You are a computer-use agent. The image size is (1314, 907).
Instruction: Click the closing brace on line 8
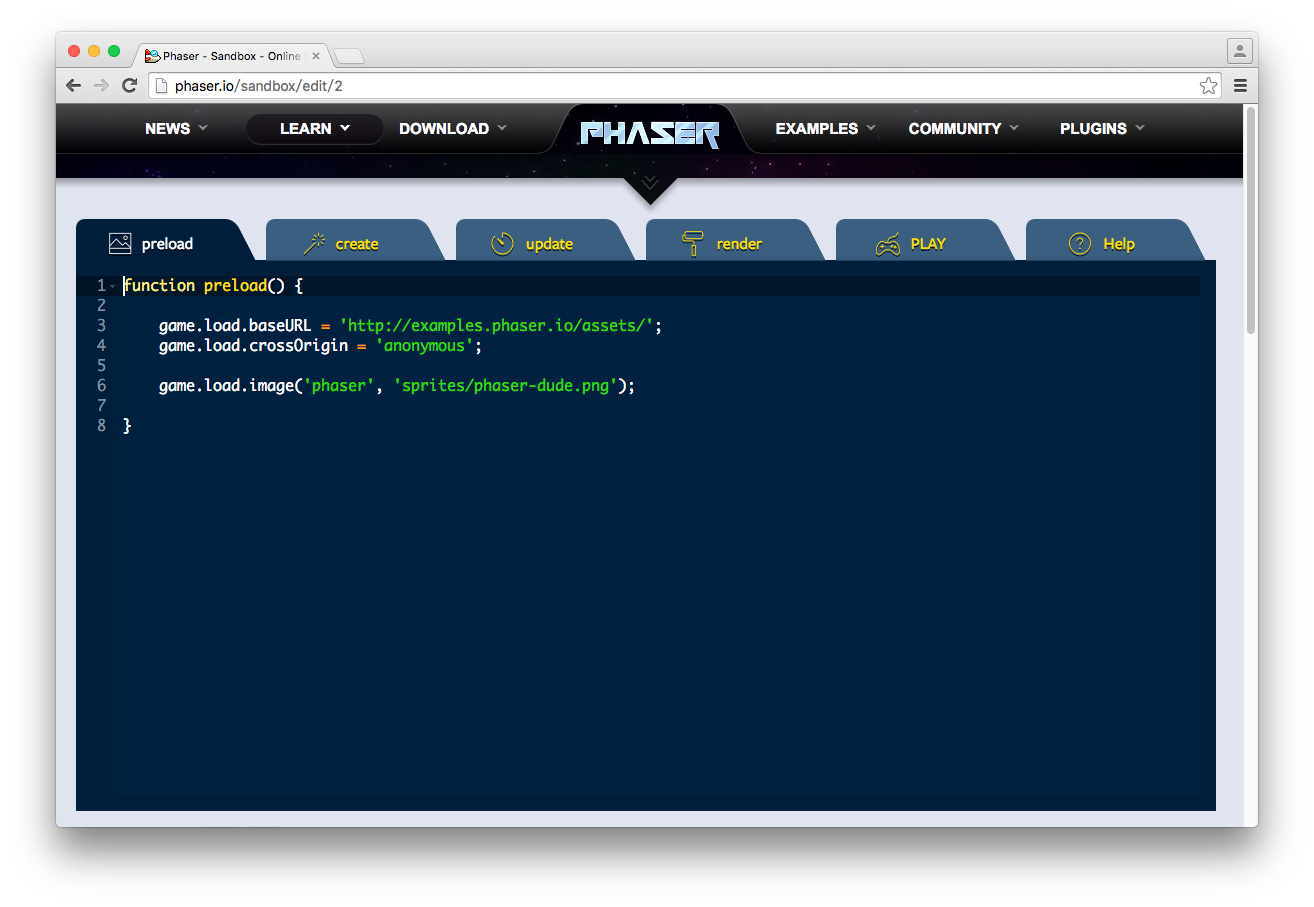click(127, 426)
